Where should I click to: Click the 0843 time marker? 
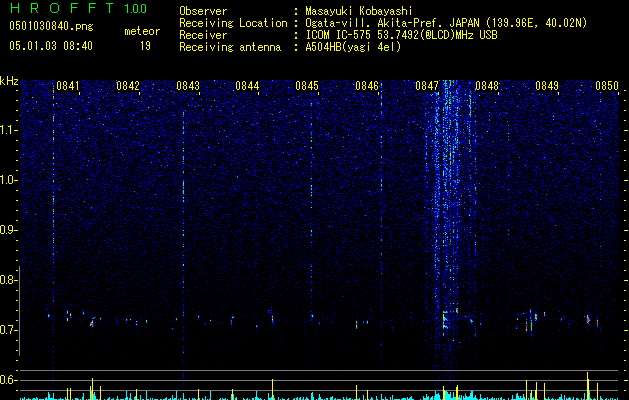(188, 86)
